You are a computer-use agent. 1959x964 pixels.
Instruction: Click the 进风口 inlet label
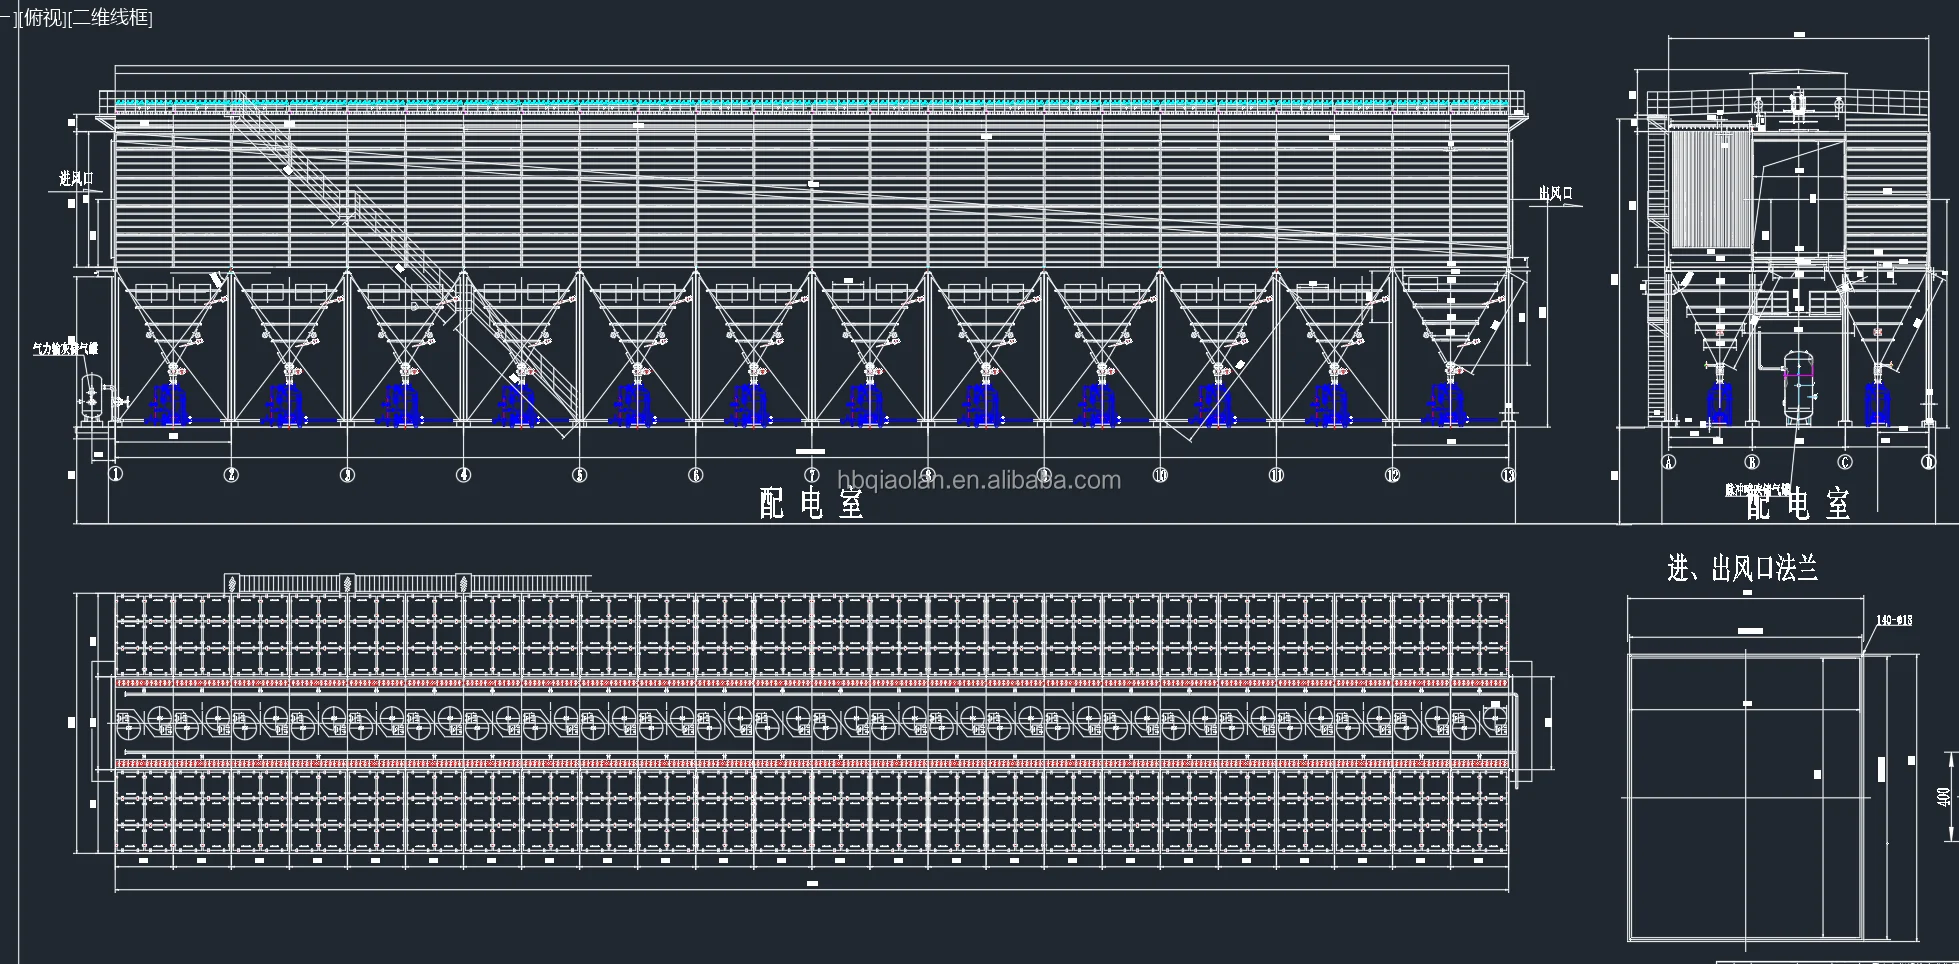click(x=75, y=179)
